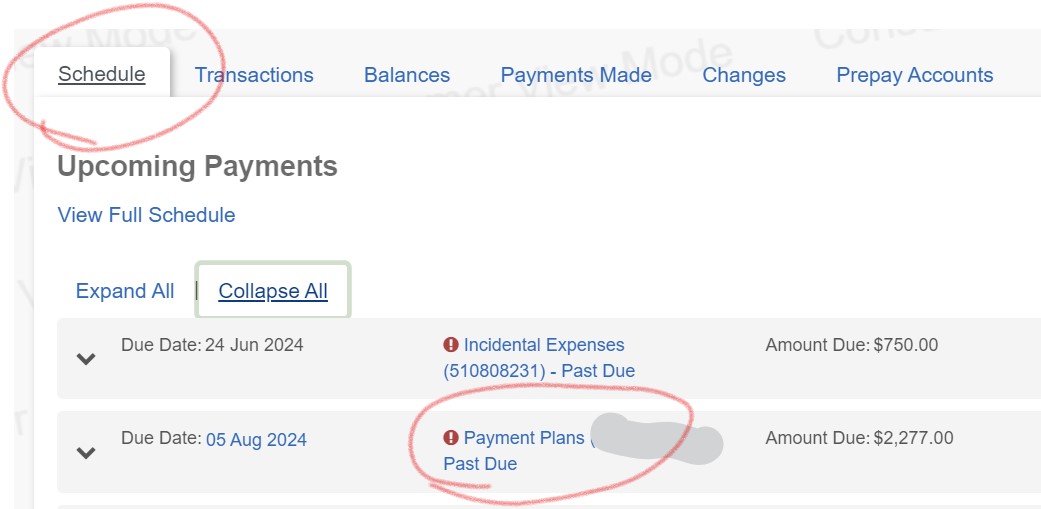Expand the 05 Aug 2024 payment row chevron
The width and height of the screenshot is (1041, 509).
click(87, 452)
